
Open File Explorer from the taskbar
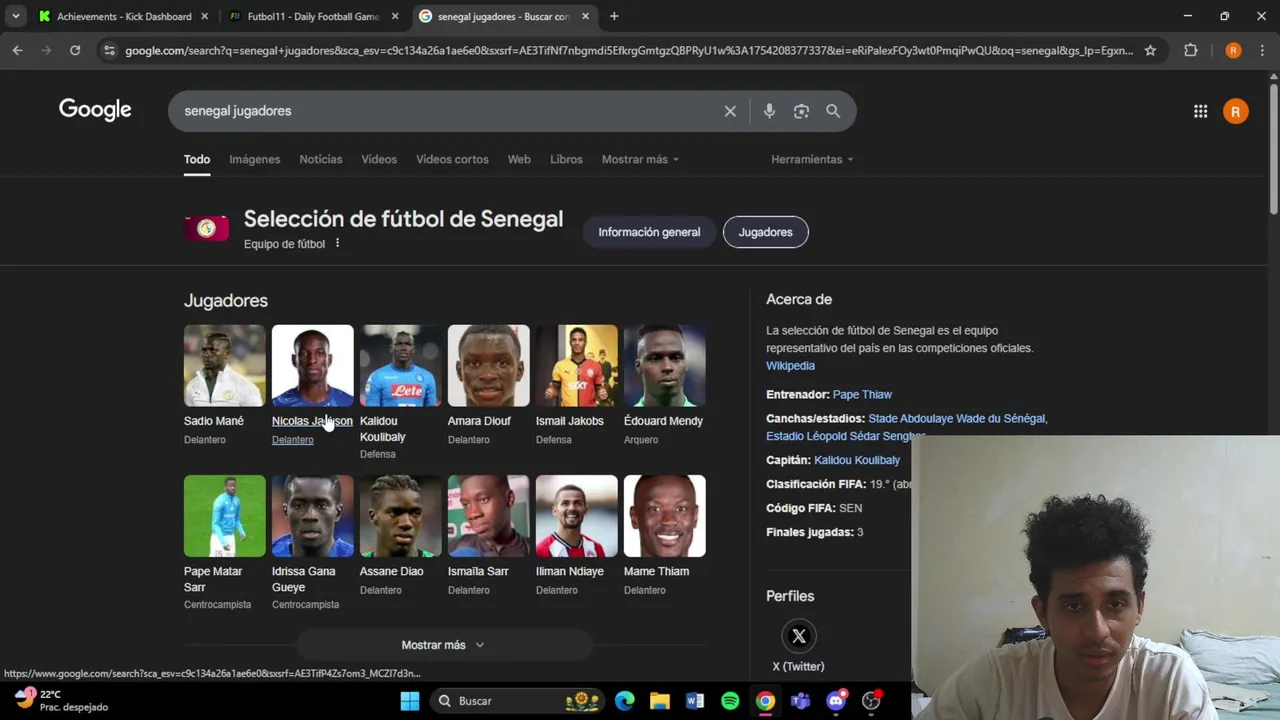pyautogui.click(x=659, y=701)
